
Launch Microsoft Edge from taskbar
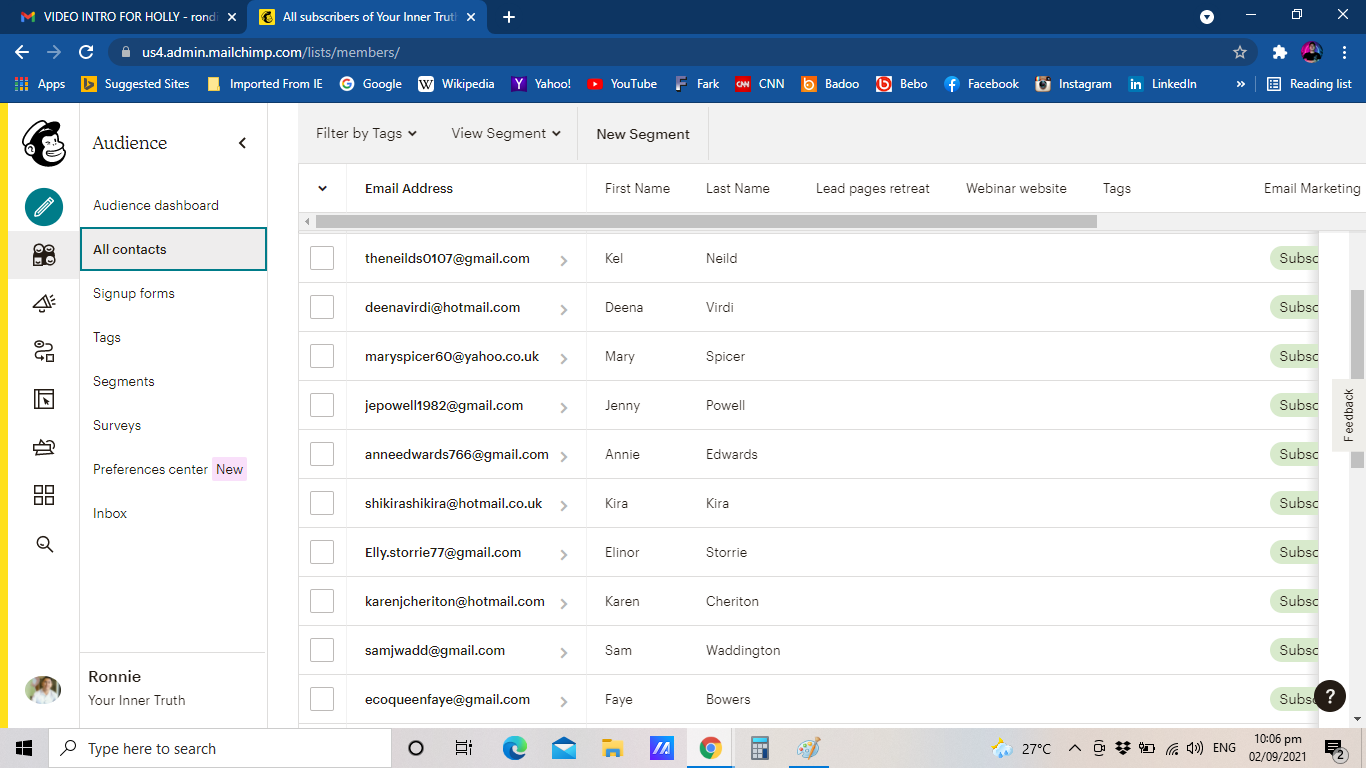click(514, 748)
